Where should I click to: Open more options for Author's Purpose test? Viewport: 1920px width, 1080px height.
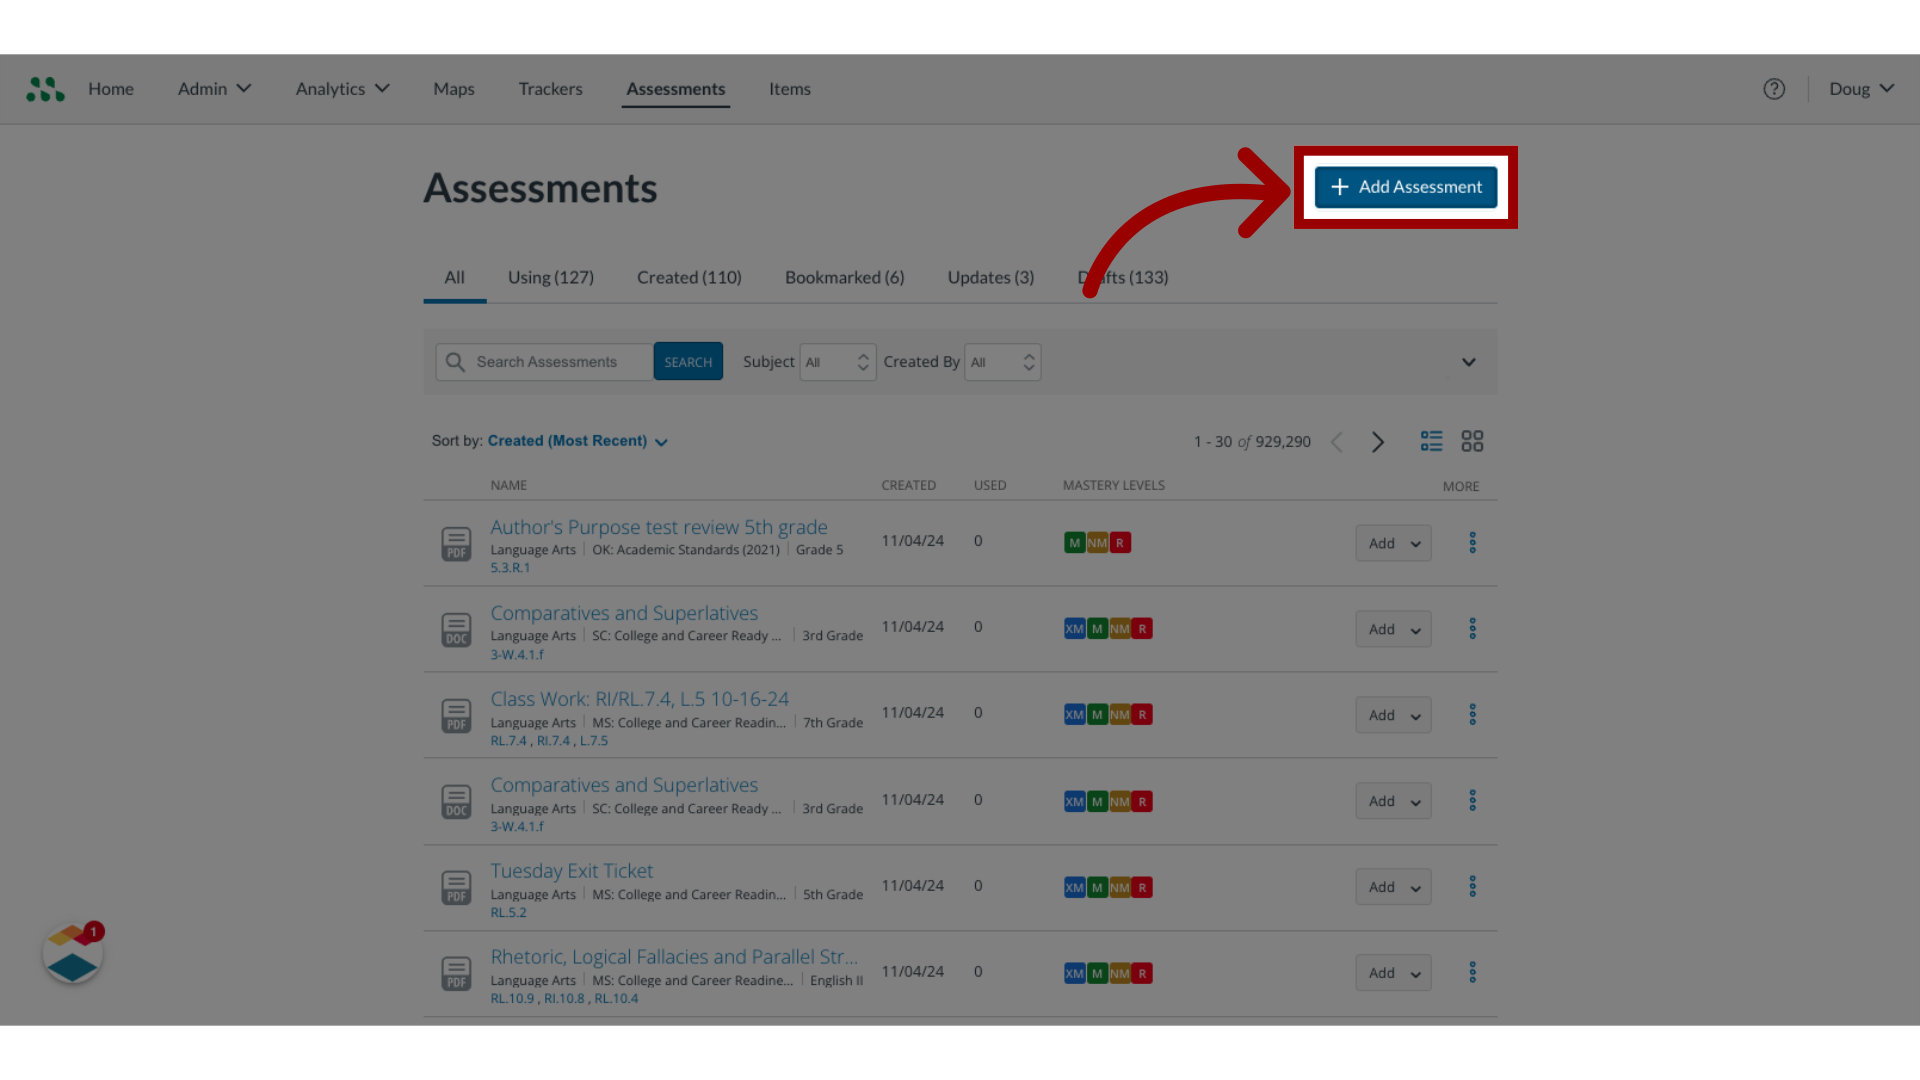click(x=1472, y=543)
